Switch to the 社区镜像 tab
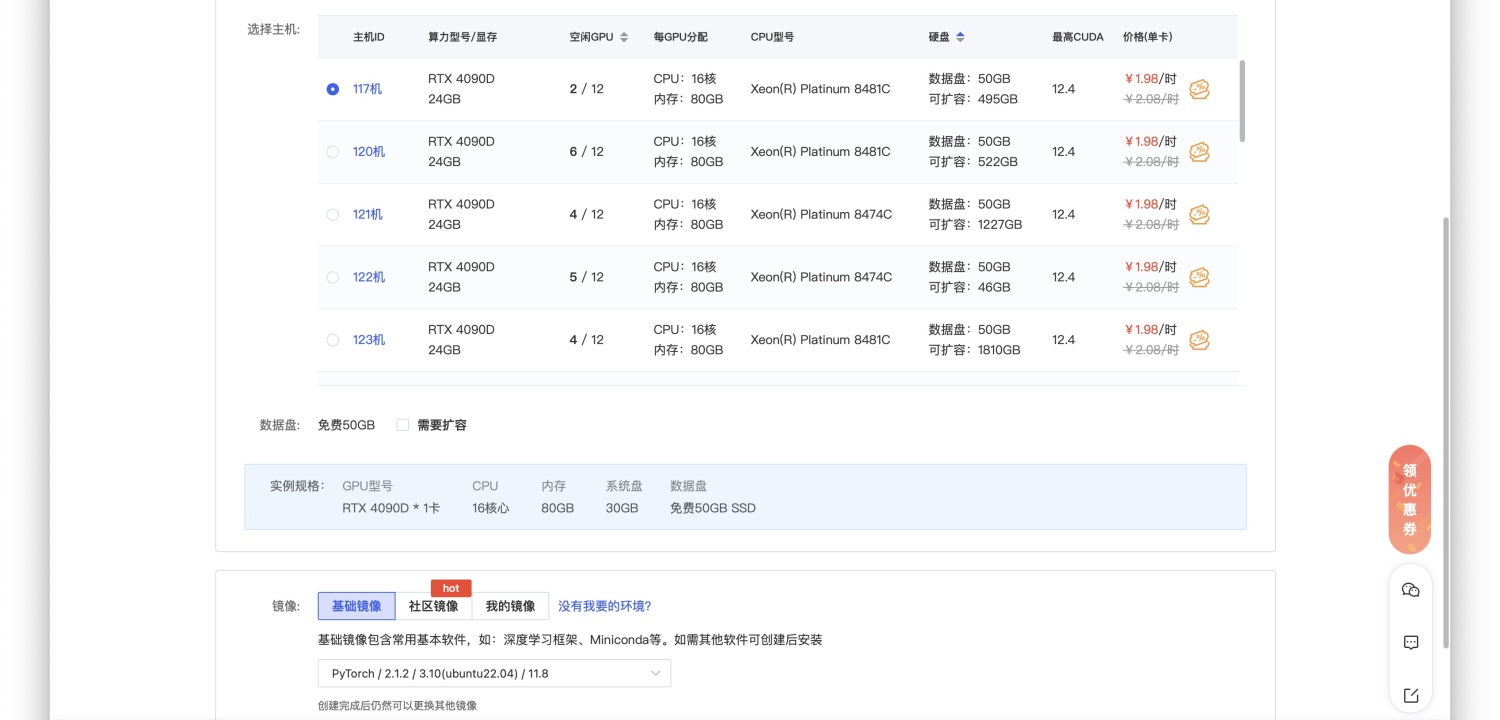The height and width of the screenshot is (720, 1500). [x=434, y=606]
